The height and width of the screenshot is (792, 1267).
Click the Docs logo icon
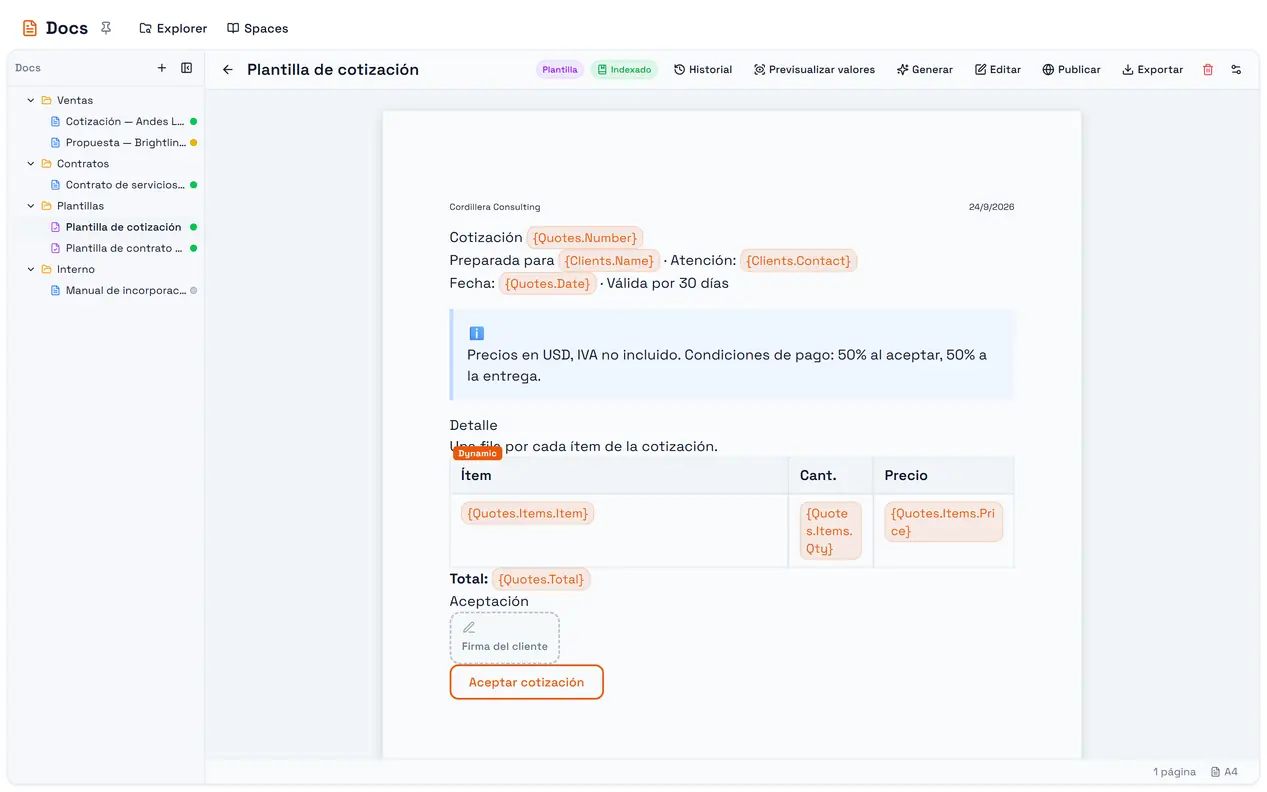click(30, 29)
